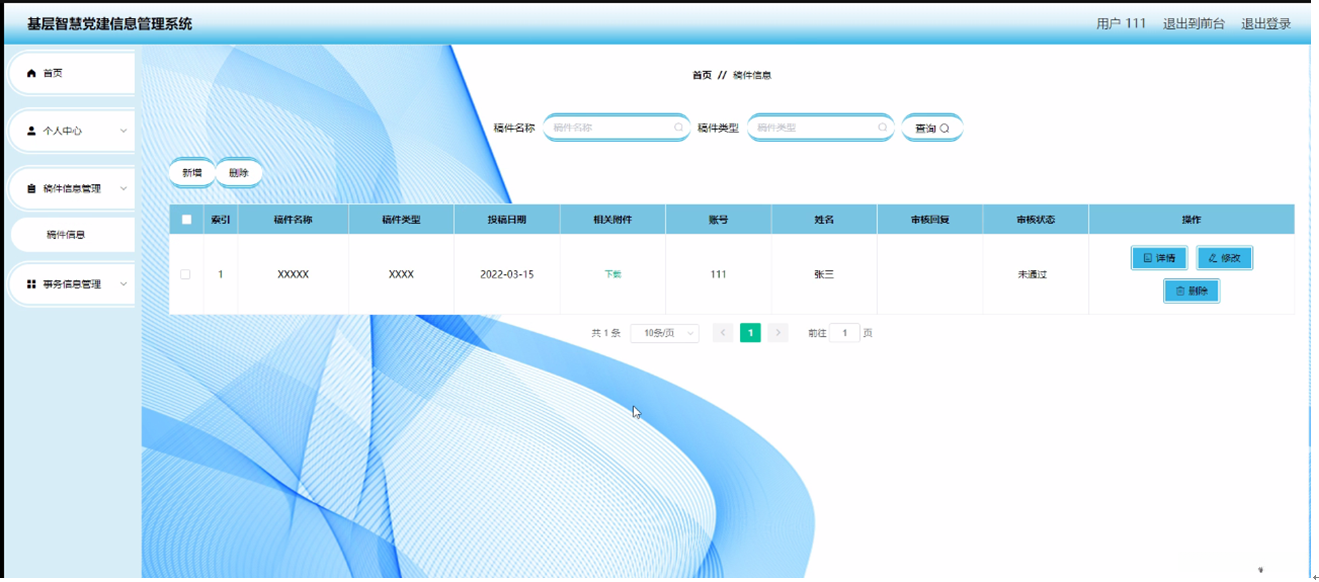Open 首页 in the sidebar menu
The height and width of the screenshot is (582, 1319).
pos(70,73)
